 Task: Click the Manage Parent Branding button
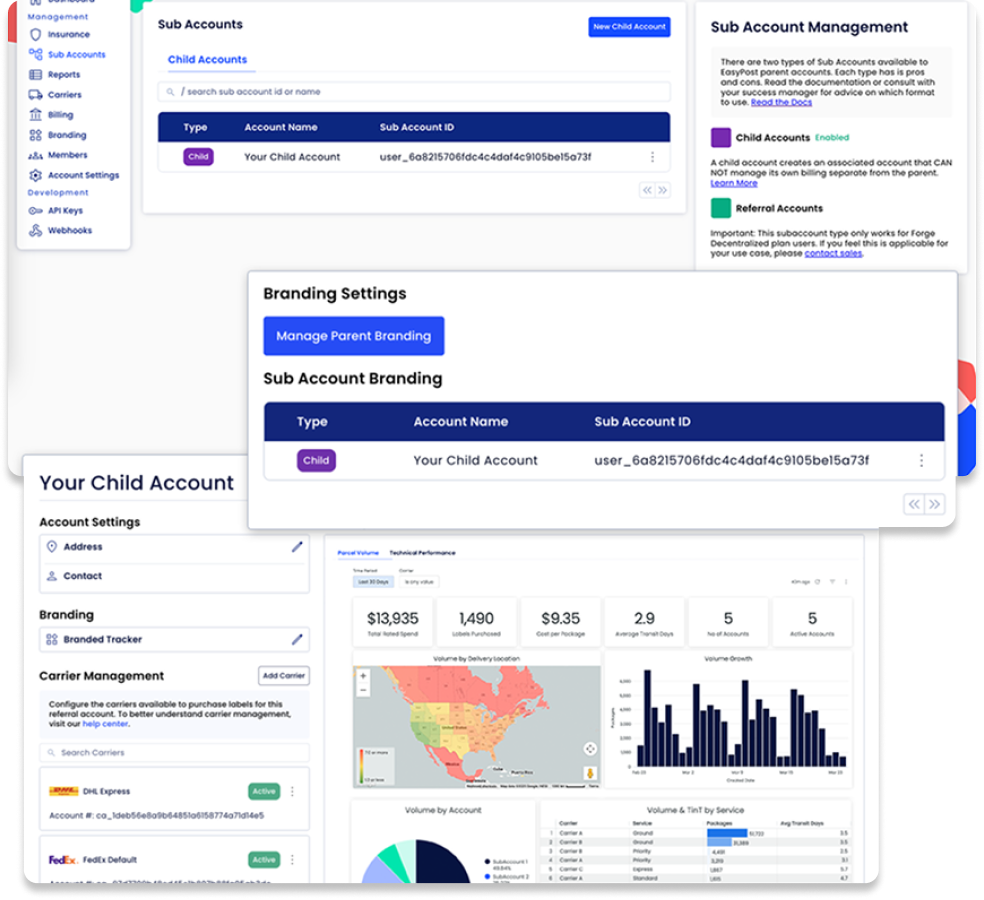(353, 336)
